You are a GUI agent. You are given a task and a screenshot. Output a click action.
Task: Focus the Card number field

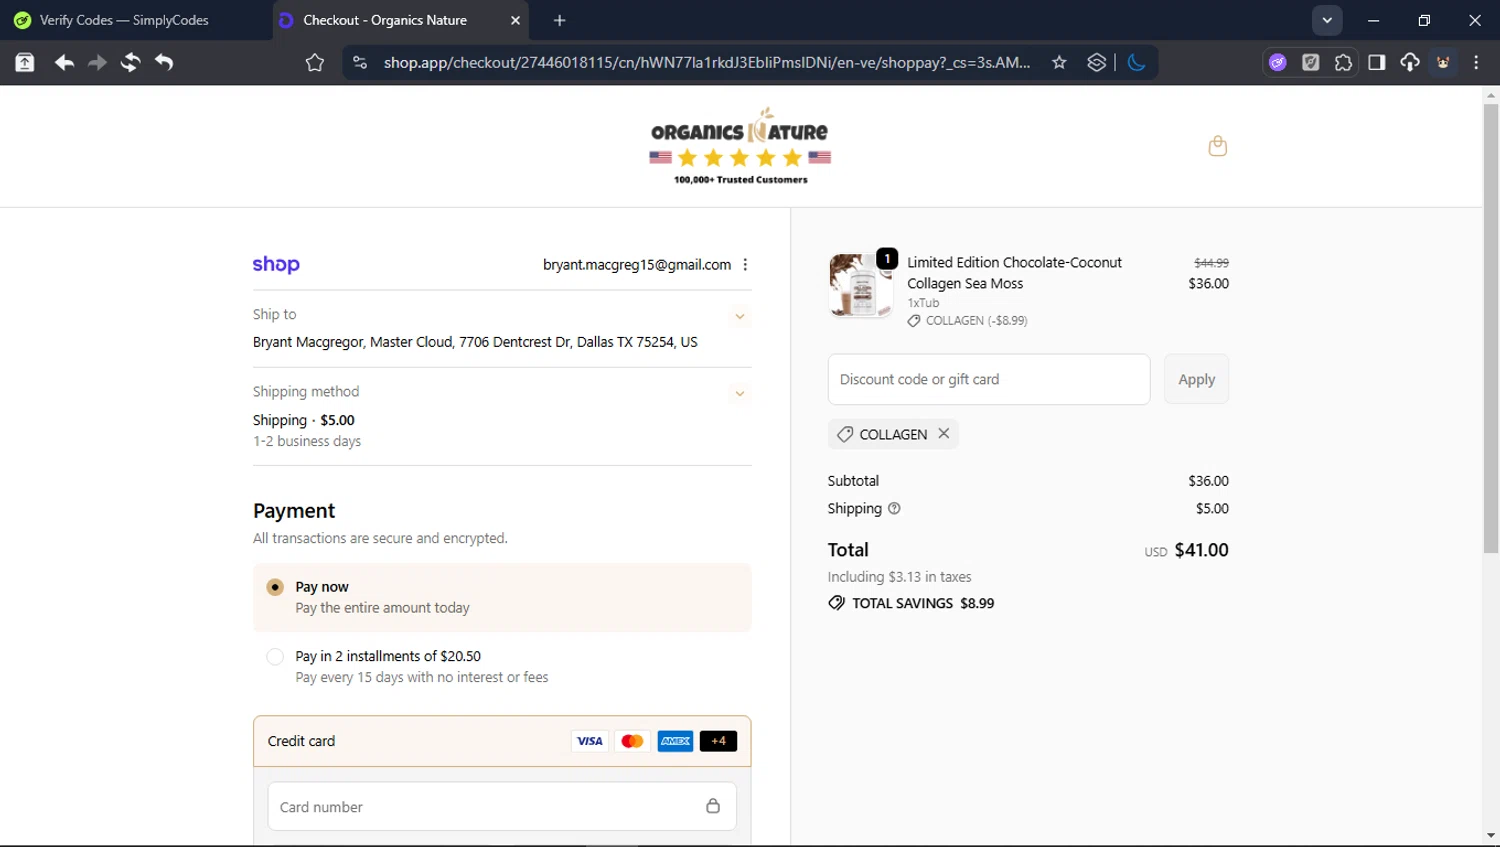(x=502, y=806)
